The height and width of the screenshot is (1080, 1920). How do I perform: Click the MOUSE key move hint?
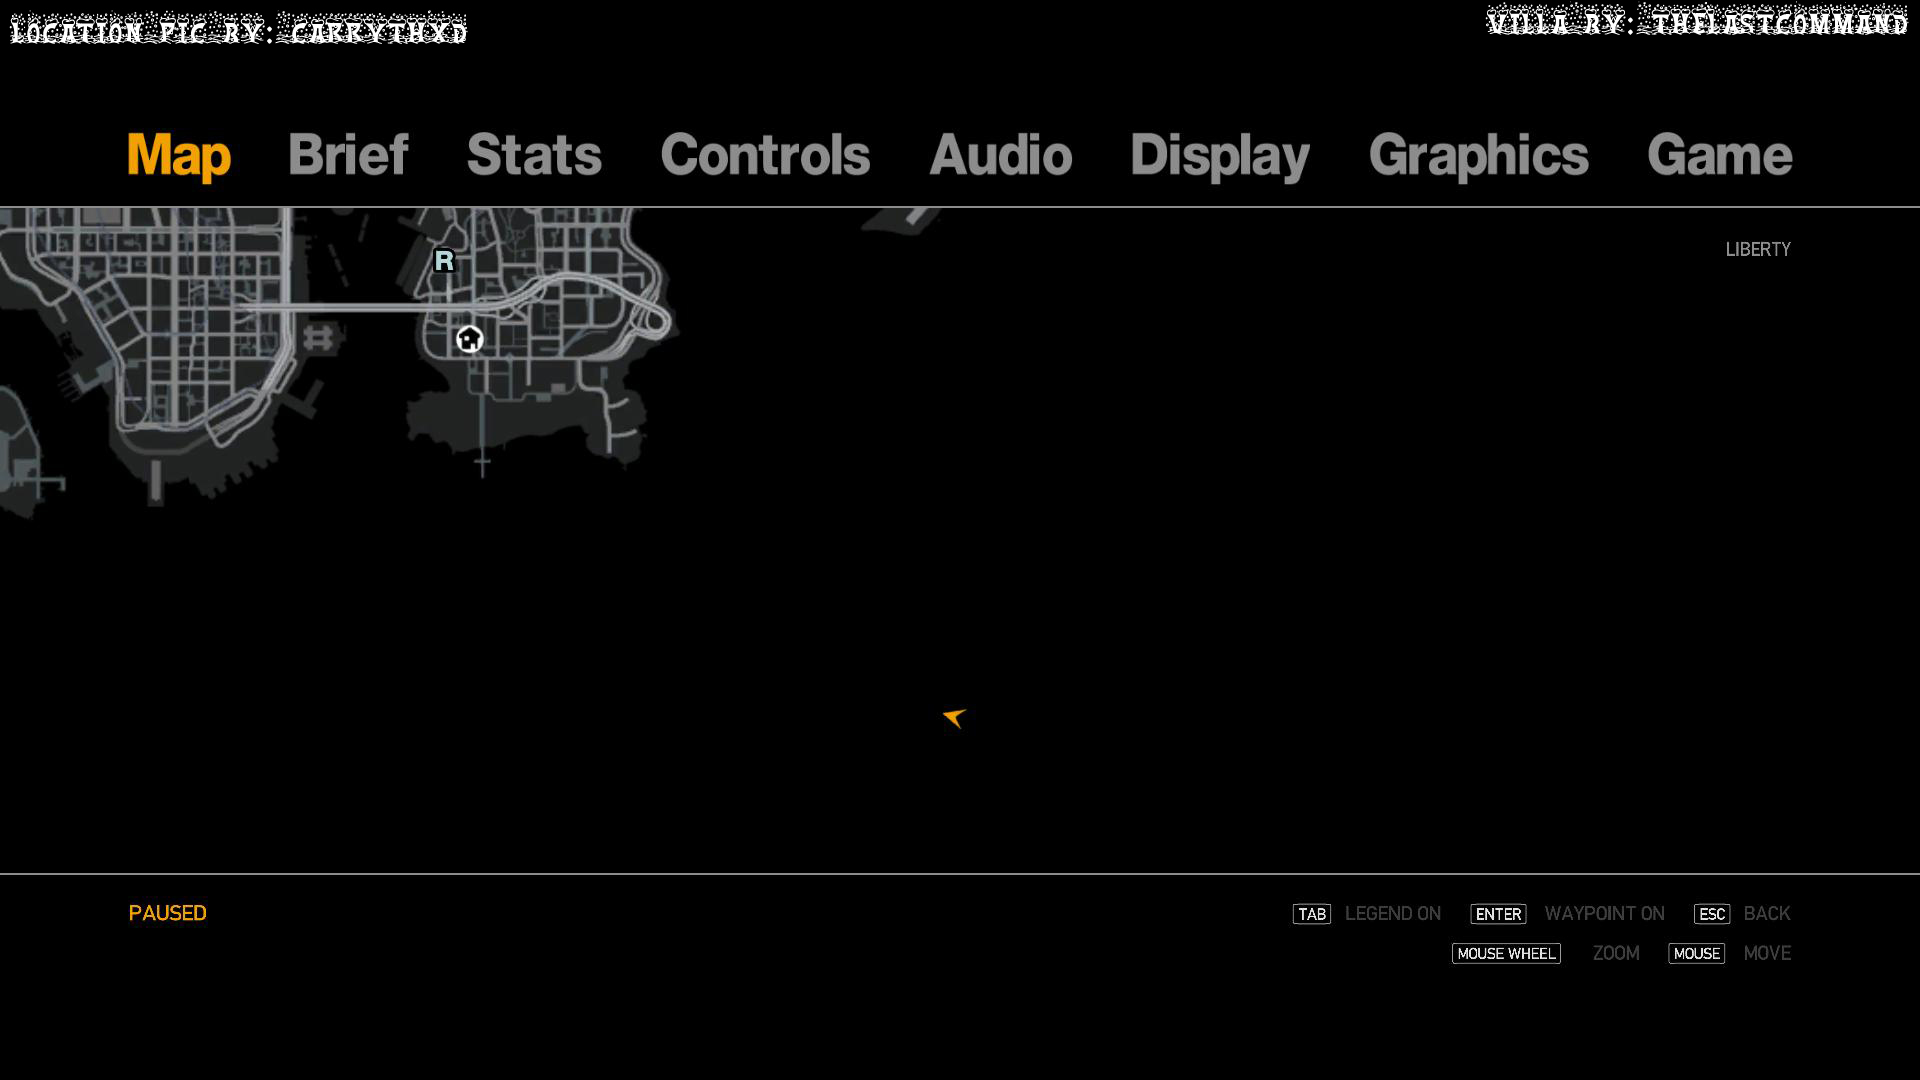point(1696,954)
